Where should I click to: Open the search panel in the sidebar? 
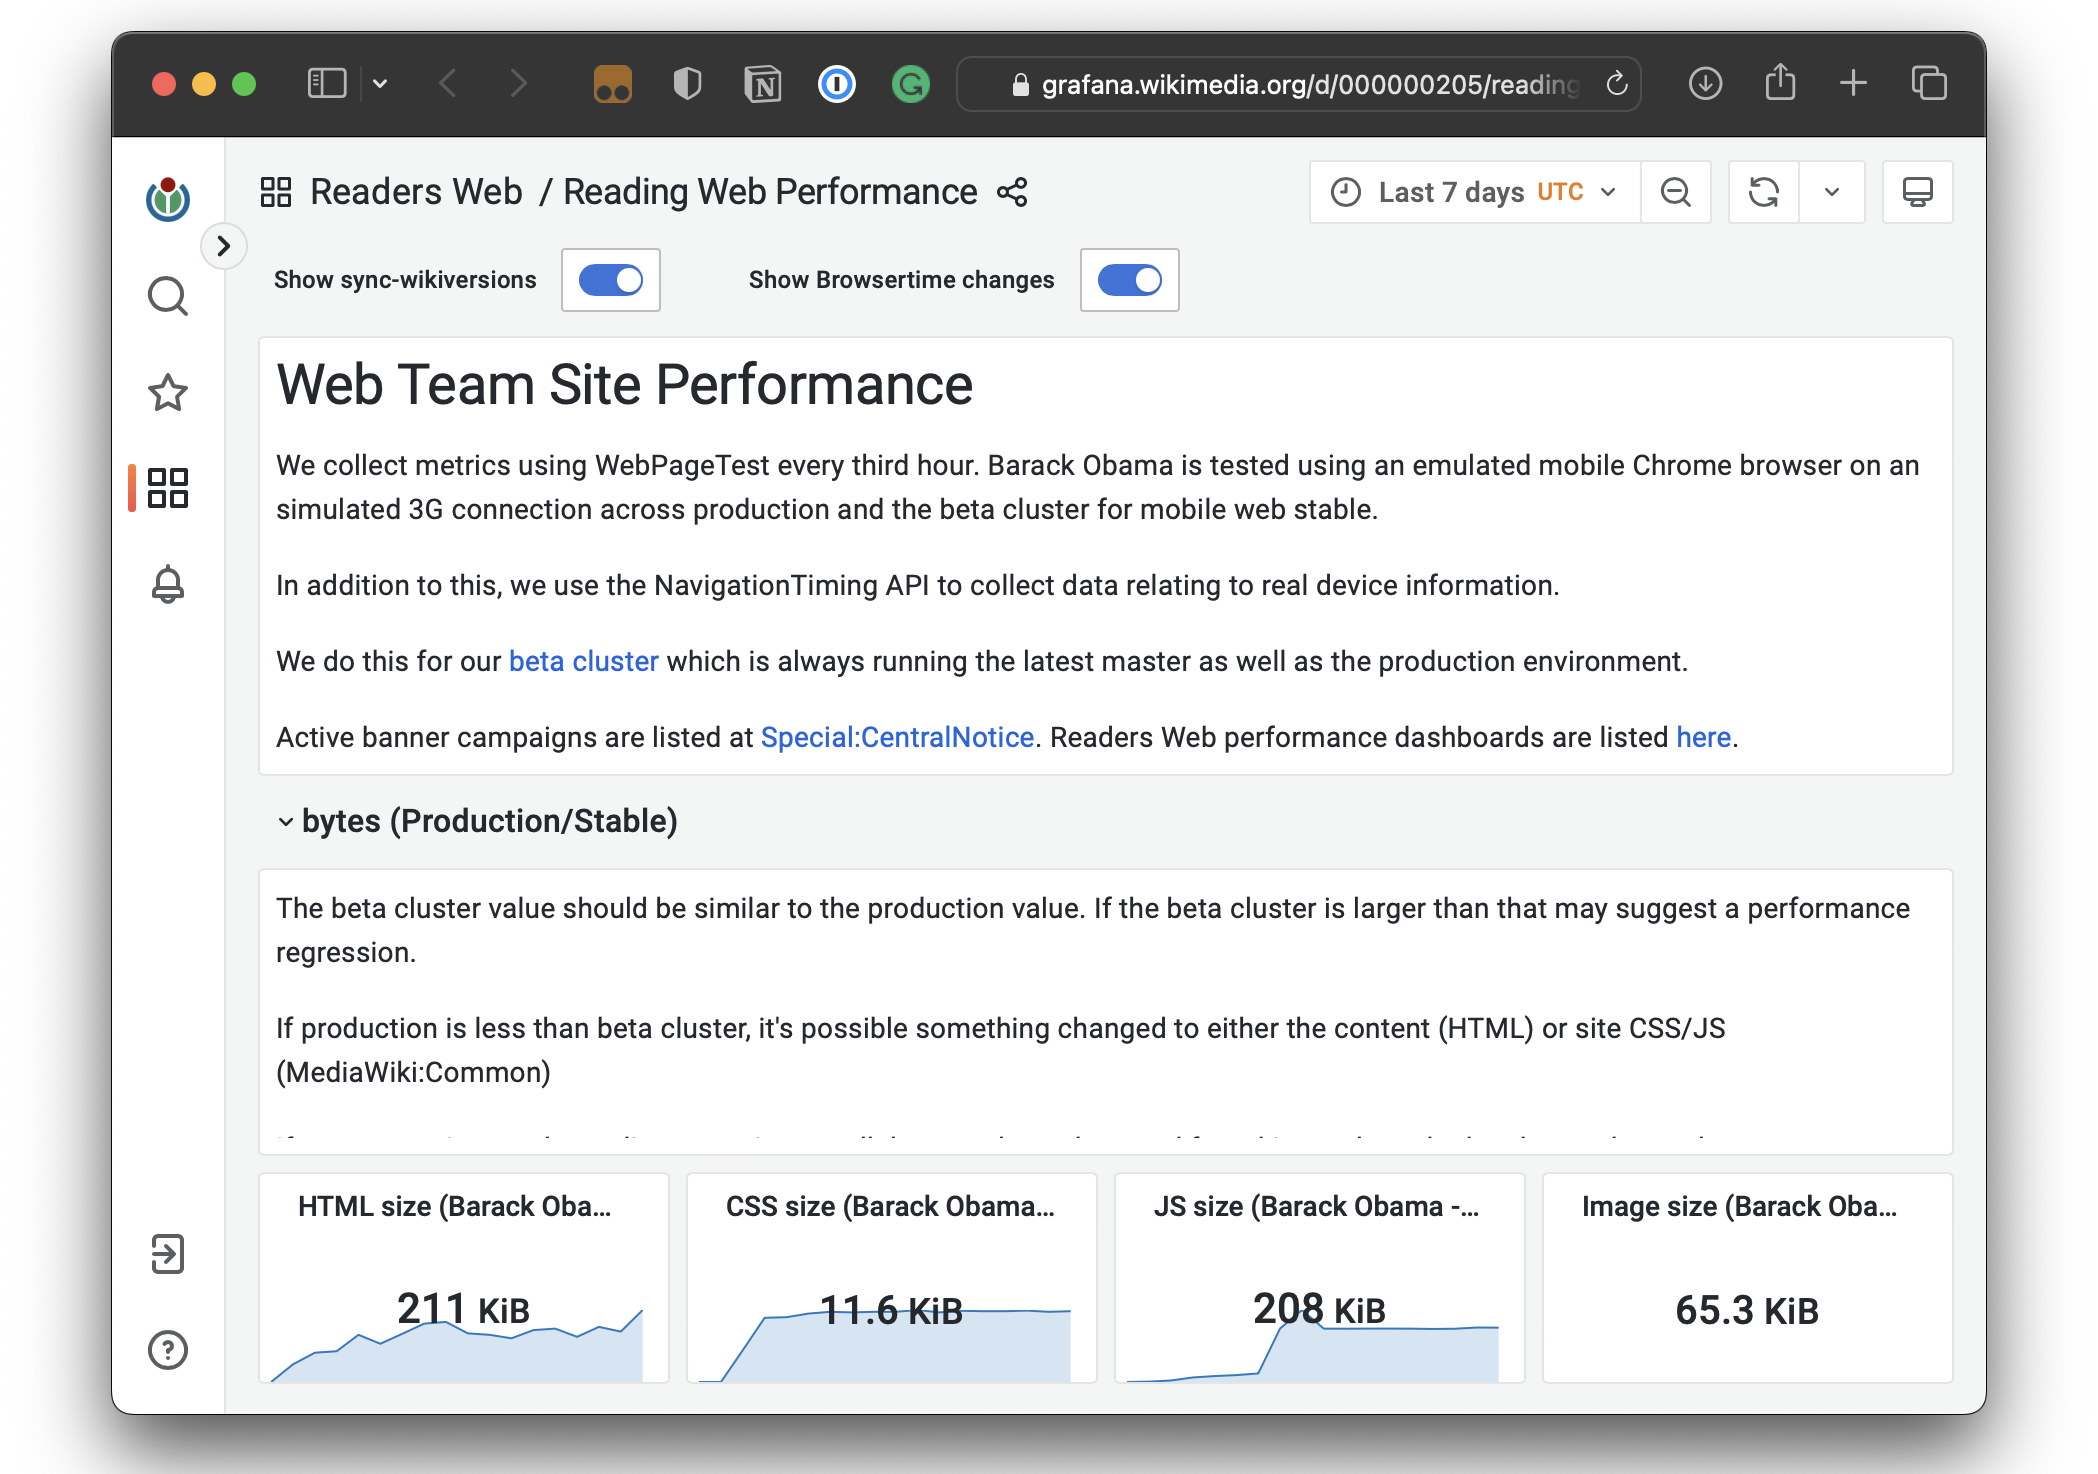[168, 296]
